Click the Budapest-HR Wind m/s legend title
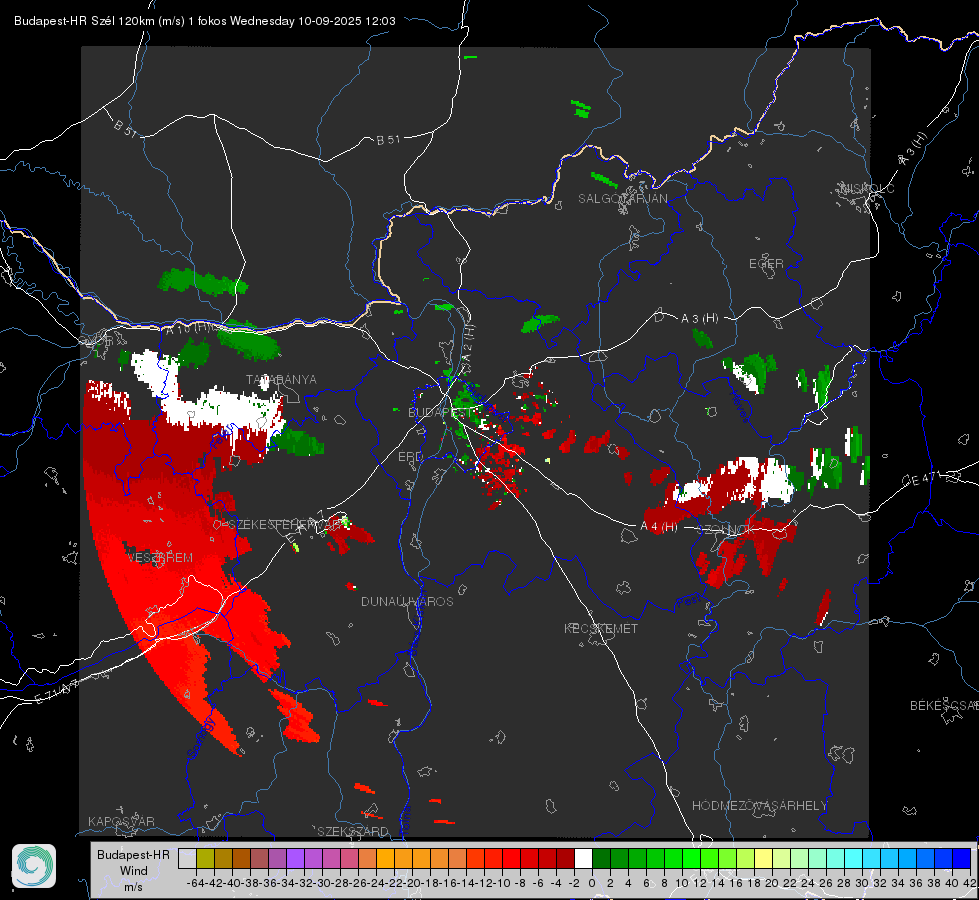 click(x=134, y=871)
